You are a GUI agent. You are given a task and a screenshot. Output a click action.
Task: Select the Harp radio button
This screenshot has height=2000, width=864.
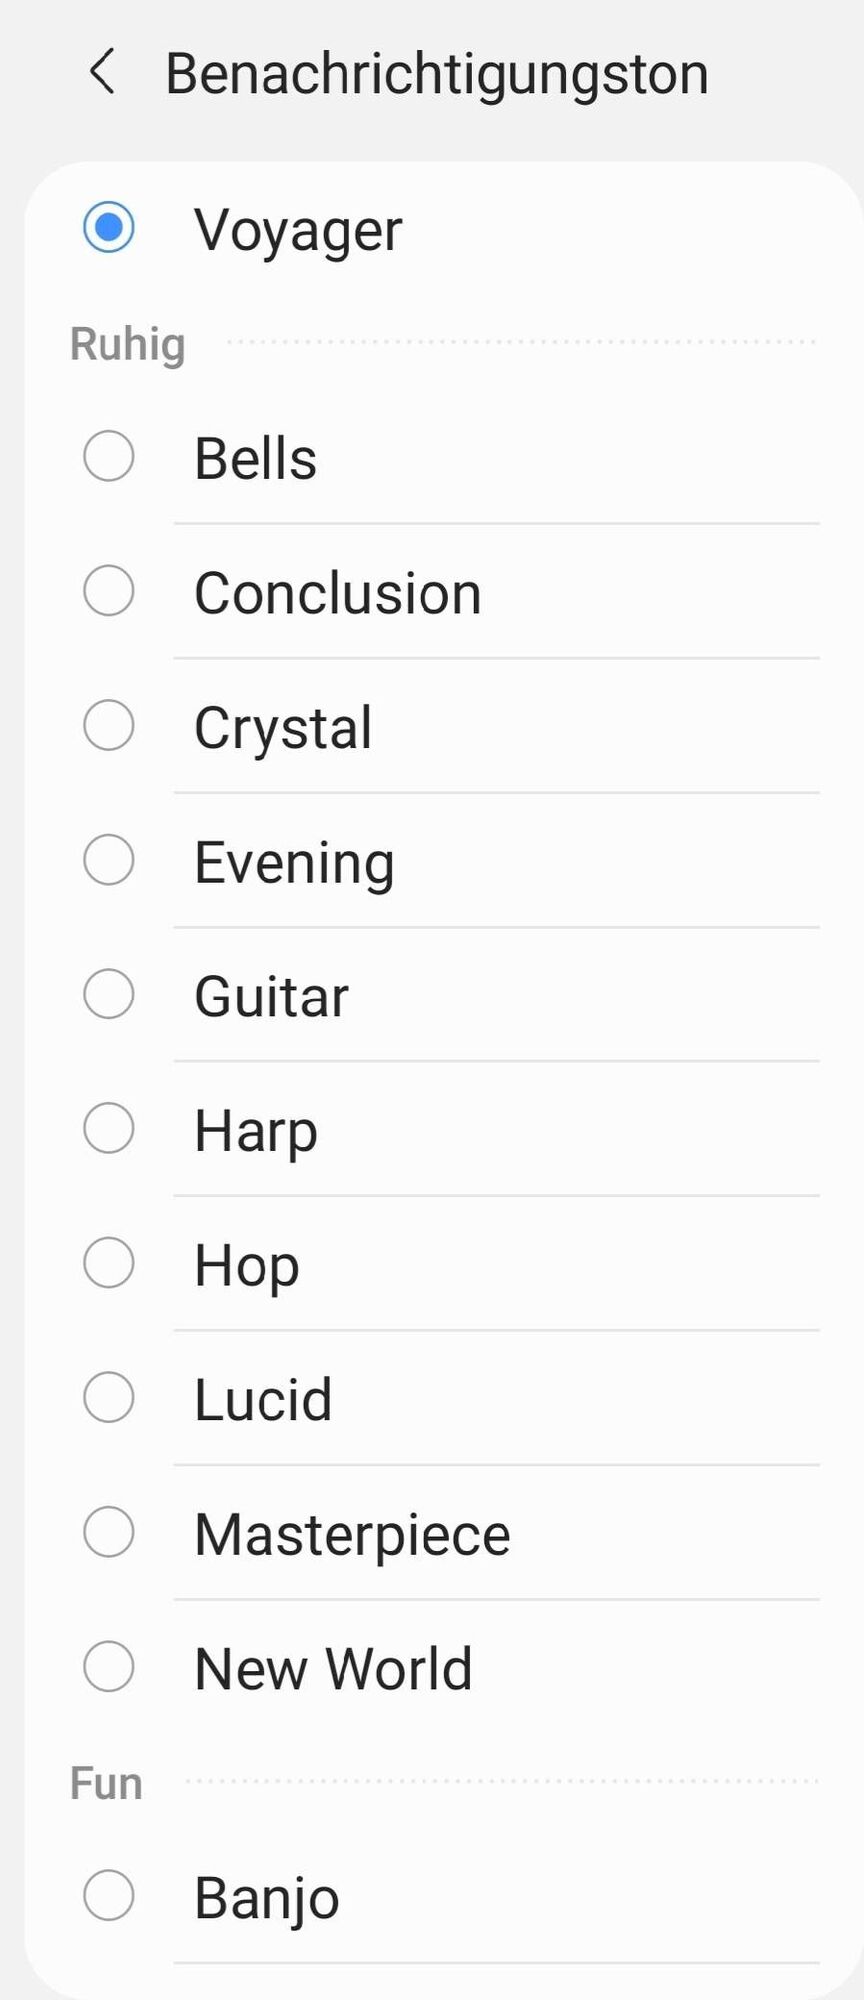pos(109,1129)
